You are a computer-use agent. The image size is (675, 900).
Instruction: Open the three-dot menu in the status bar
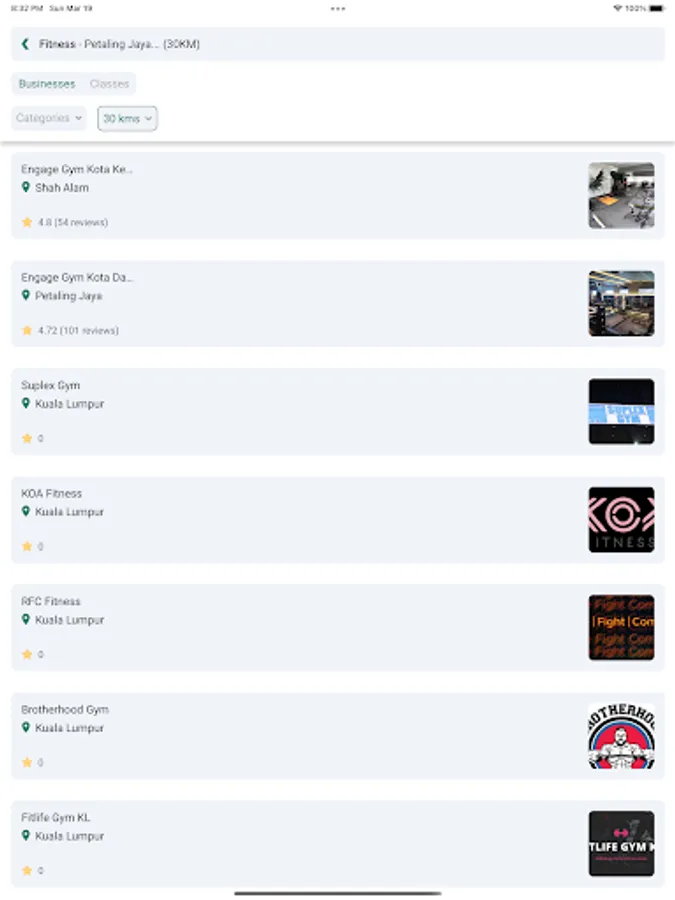tap(338, 9)
